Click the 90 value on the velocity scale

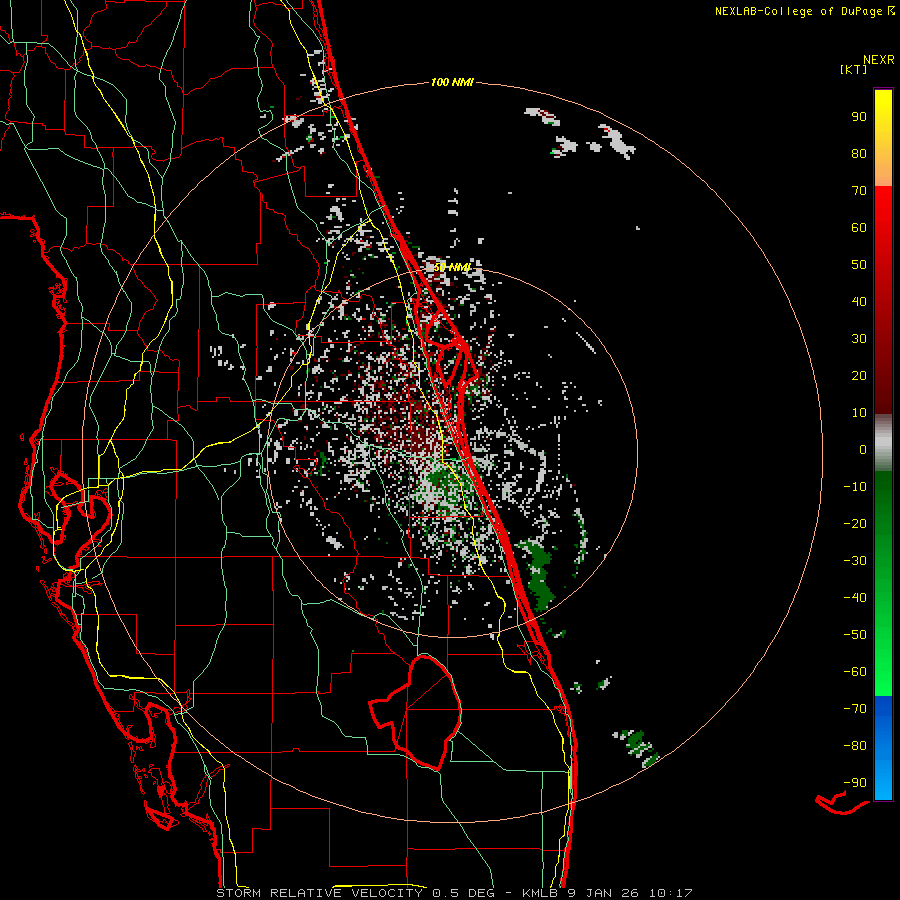[859, 117]
